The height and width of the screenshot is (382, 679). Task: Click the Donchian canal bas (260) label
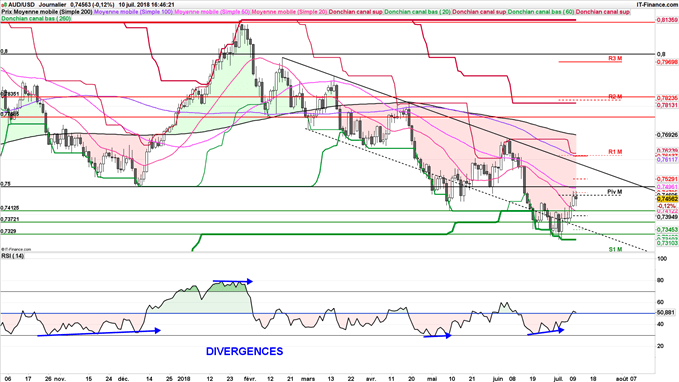[36, 19]
